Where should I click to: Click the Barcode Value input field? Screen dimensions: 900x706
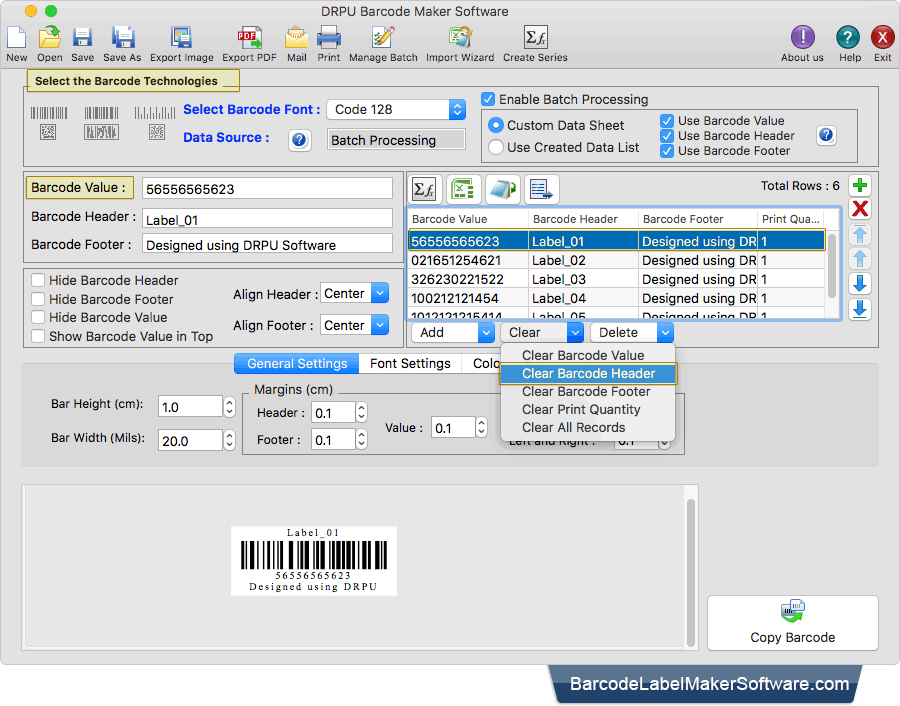click(x=267, y=189)
